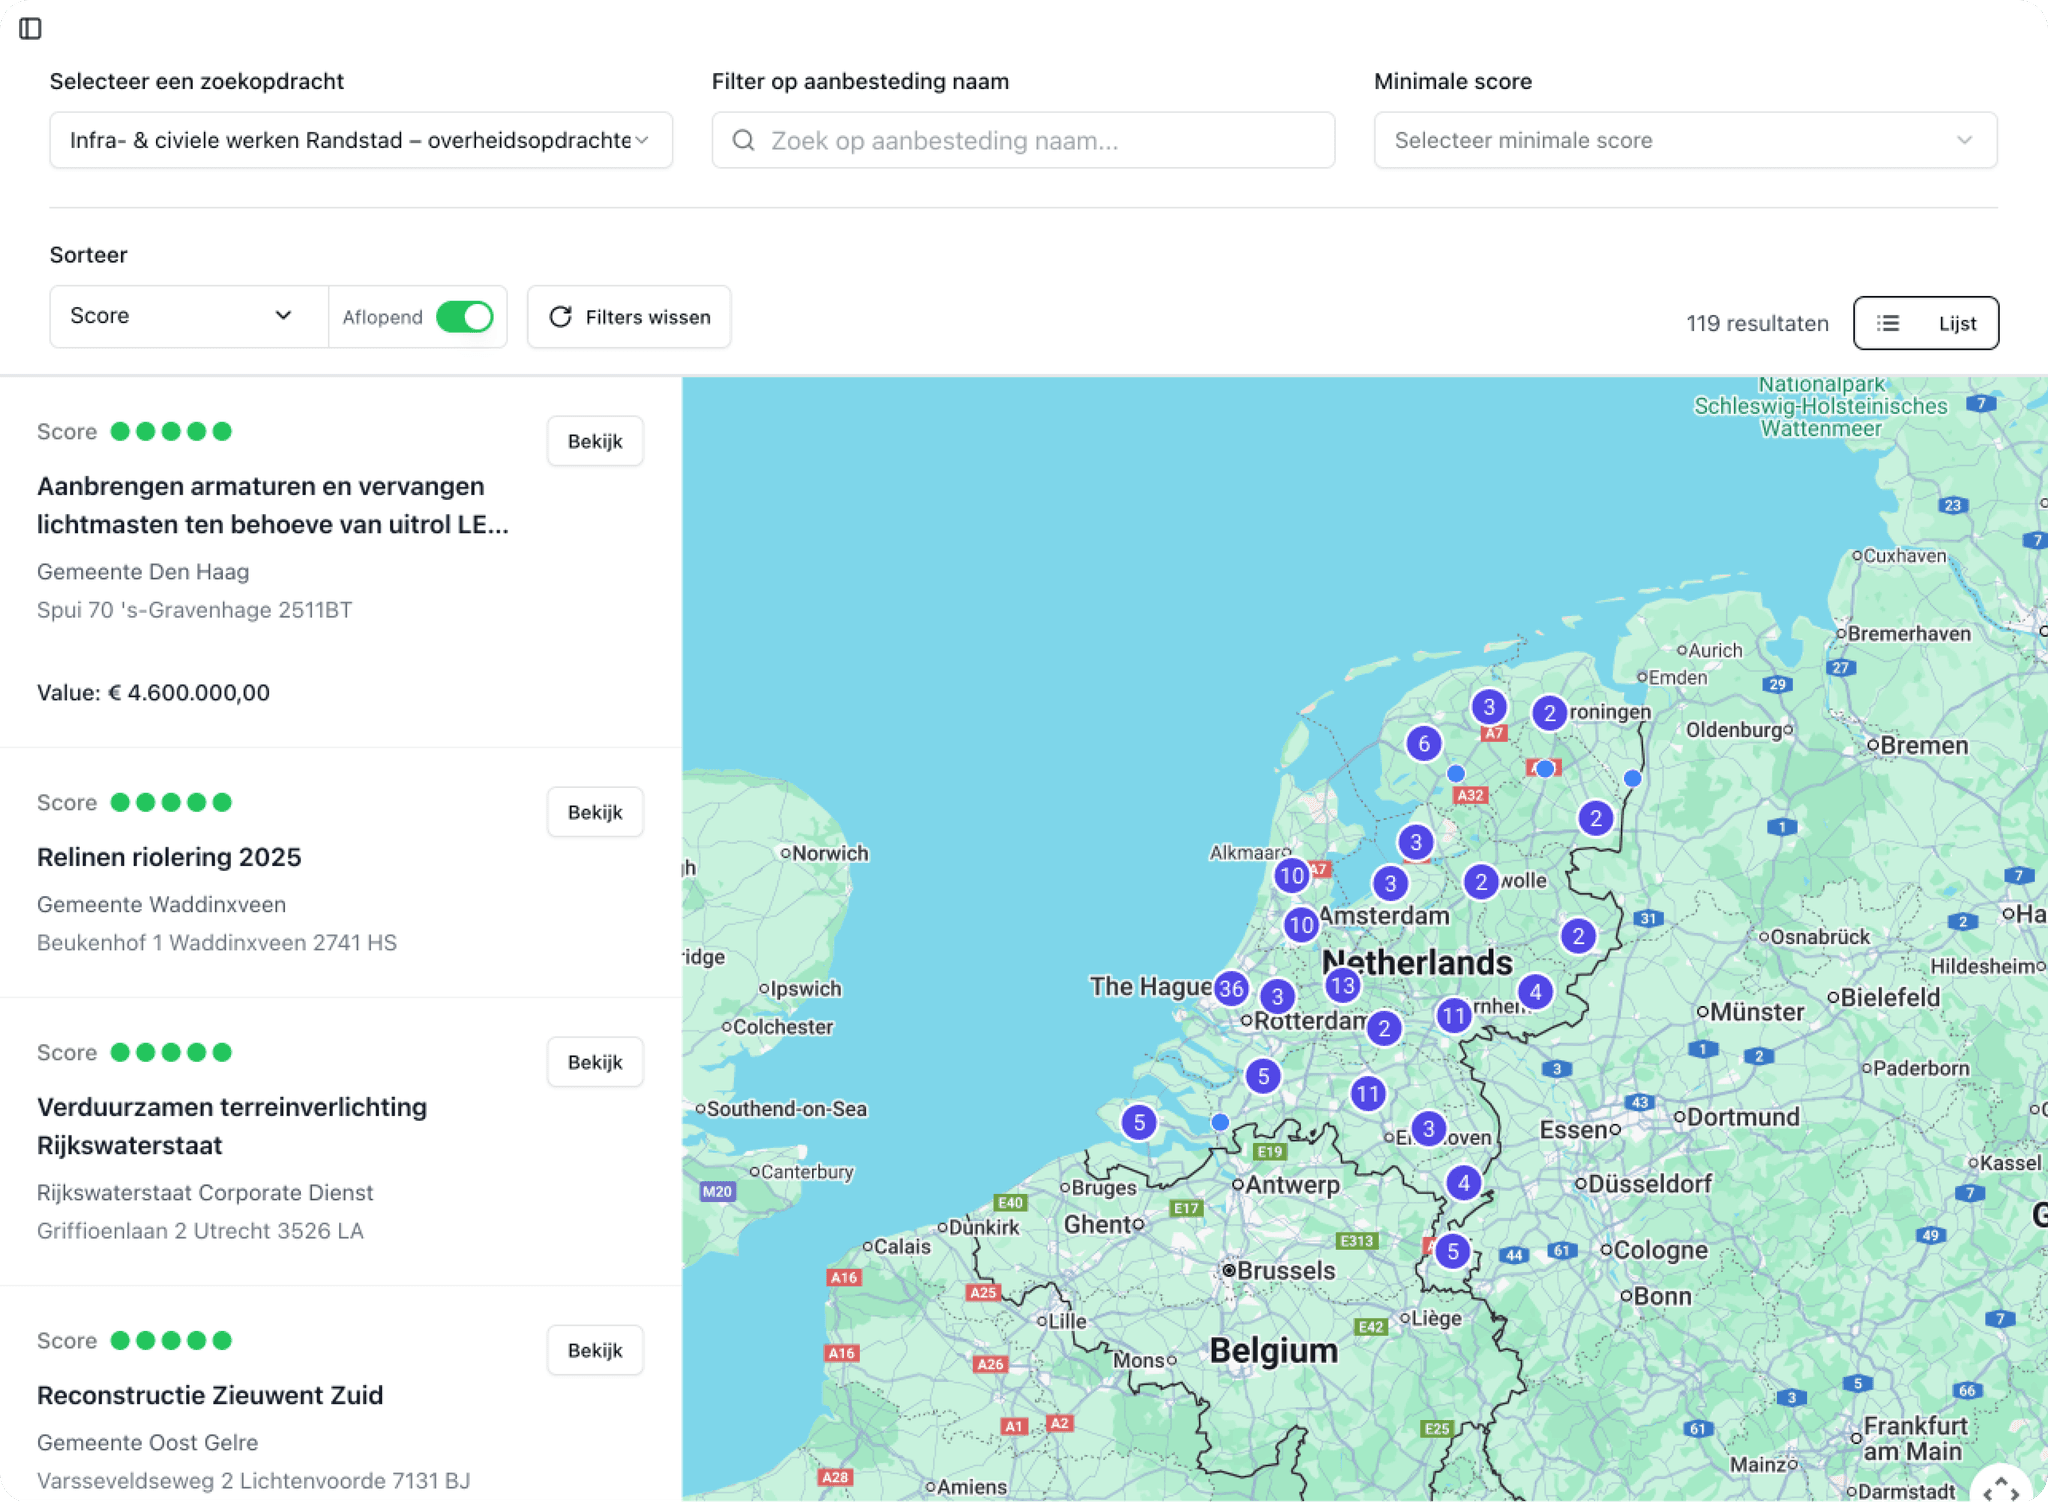Open the "36" cluster marker near The Hague
The image size is (2048, 1503).
[1231, 988]
